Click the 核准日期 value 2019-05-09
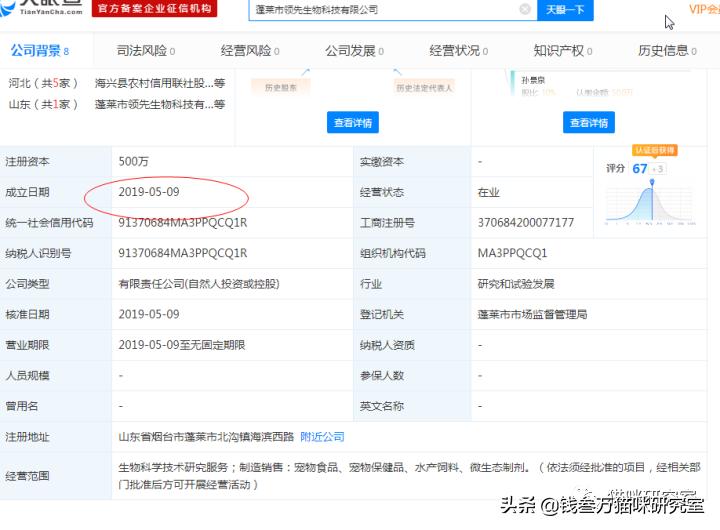 (149, 314)
